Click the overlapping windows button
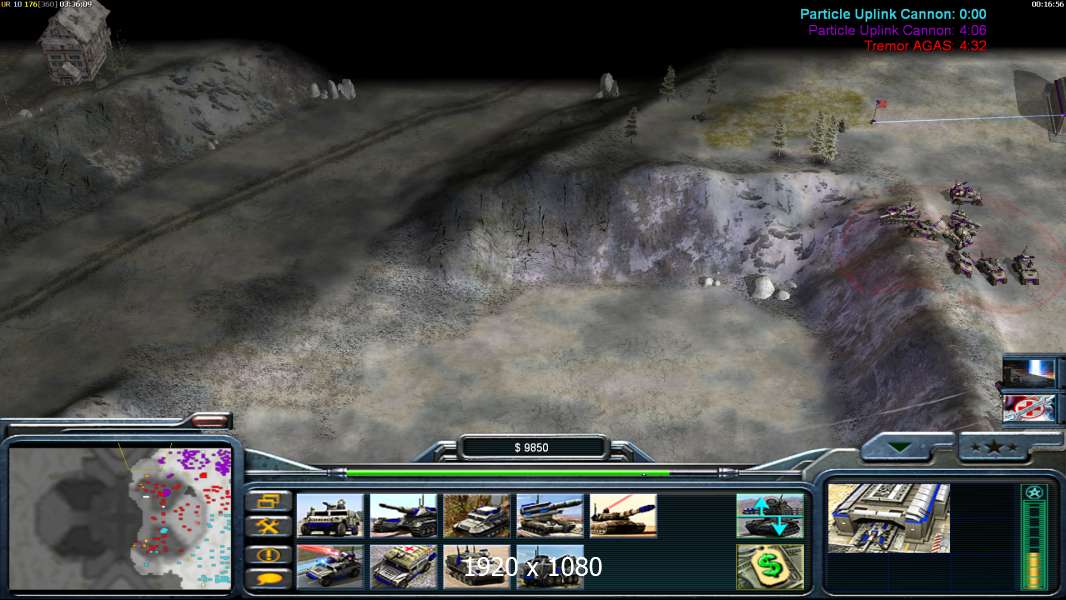 (x=269, y=501)
